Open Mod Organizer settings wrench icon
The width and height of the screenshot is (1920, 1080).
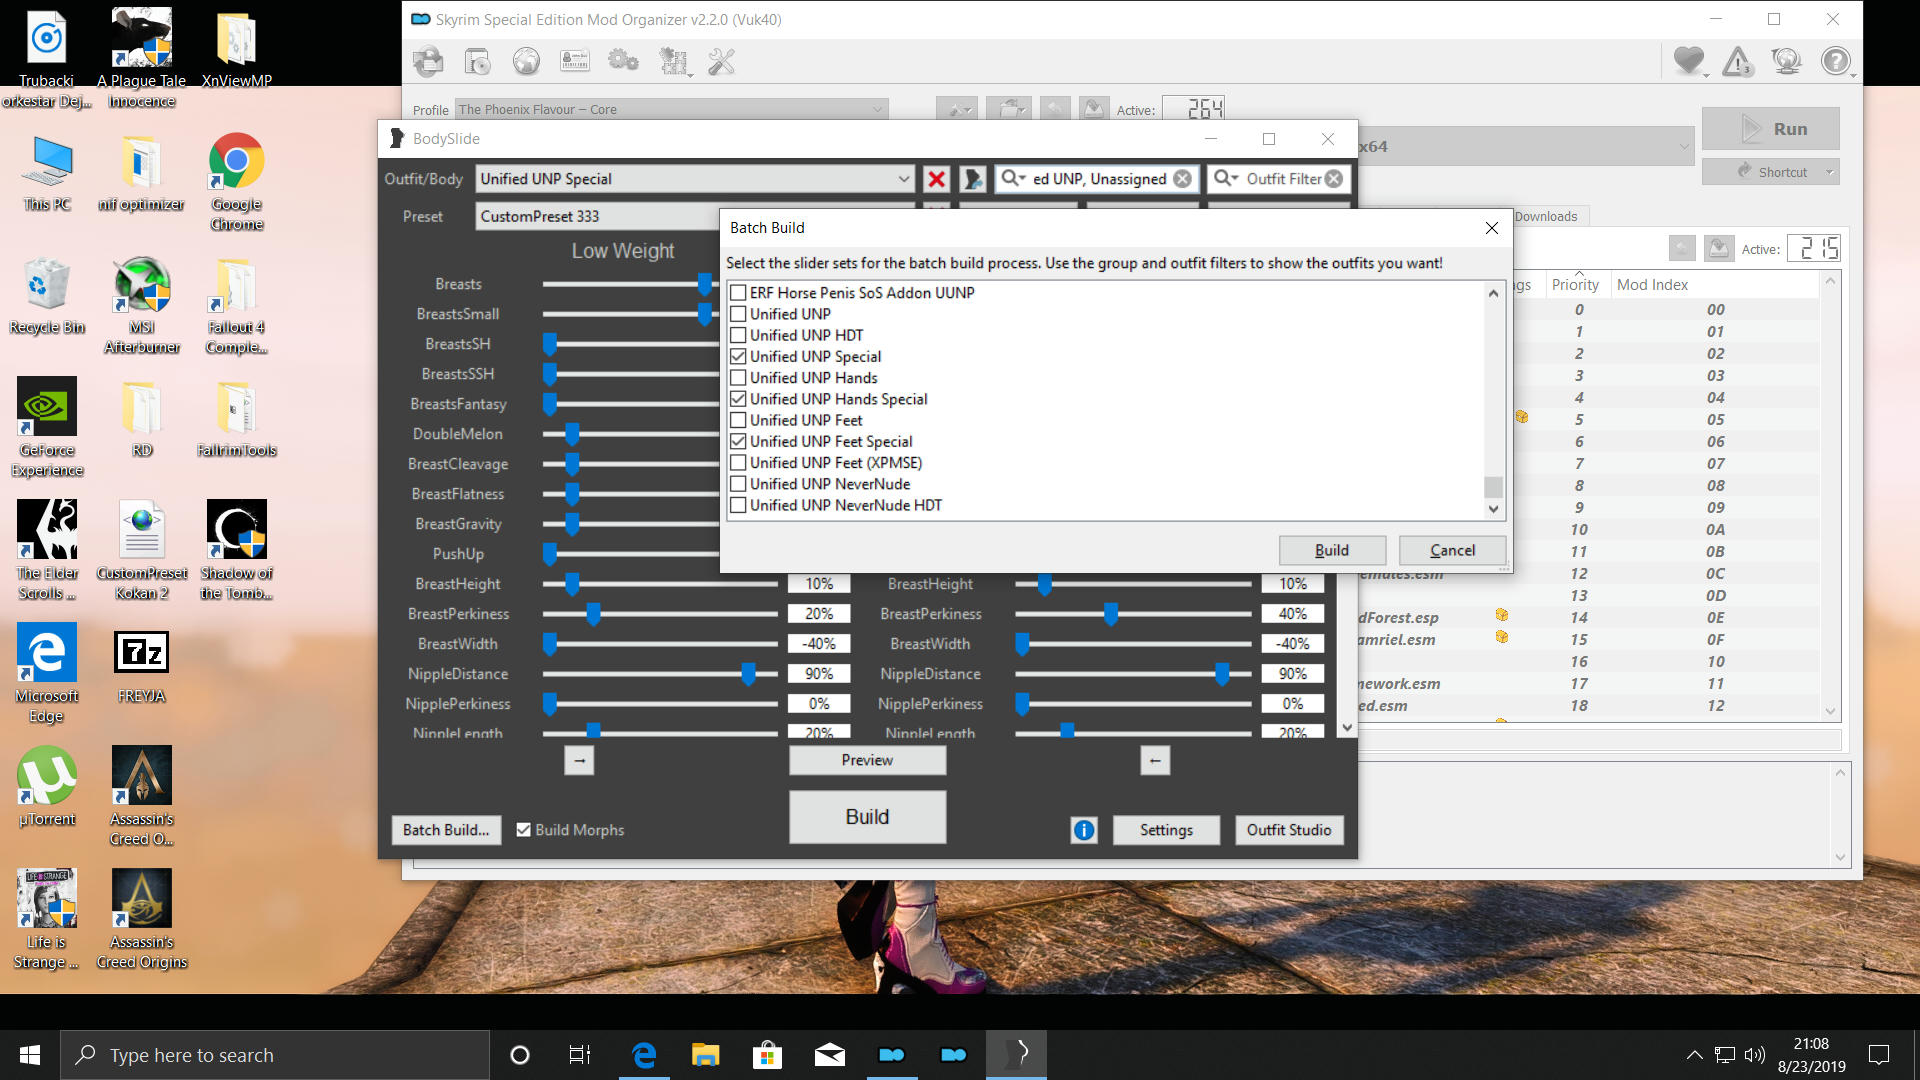(721, 62)
